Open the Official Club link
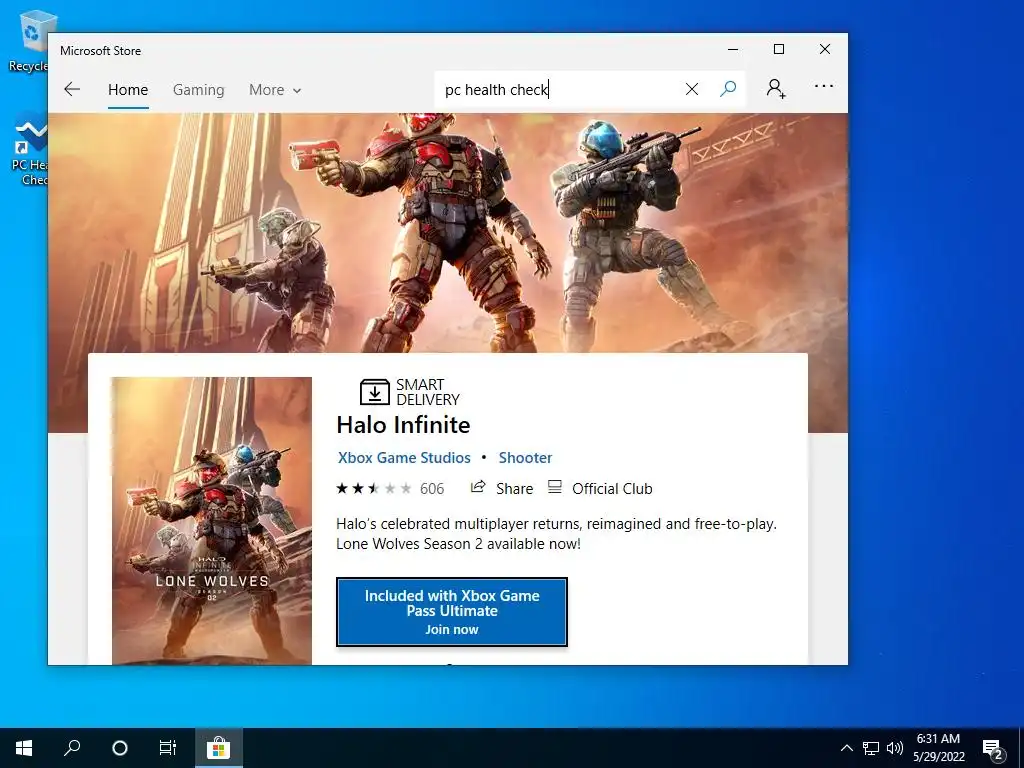Viewport: 1024px width, 768px height. pos(612,488)
